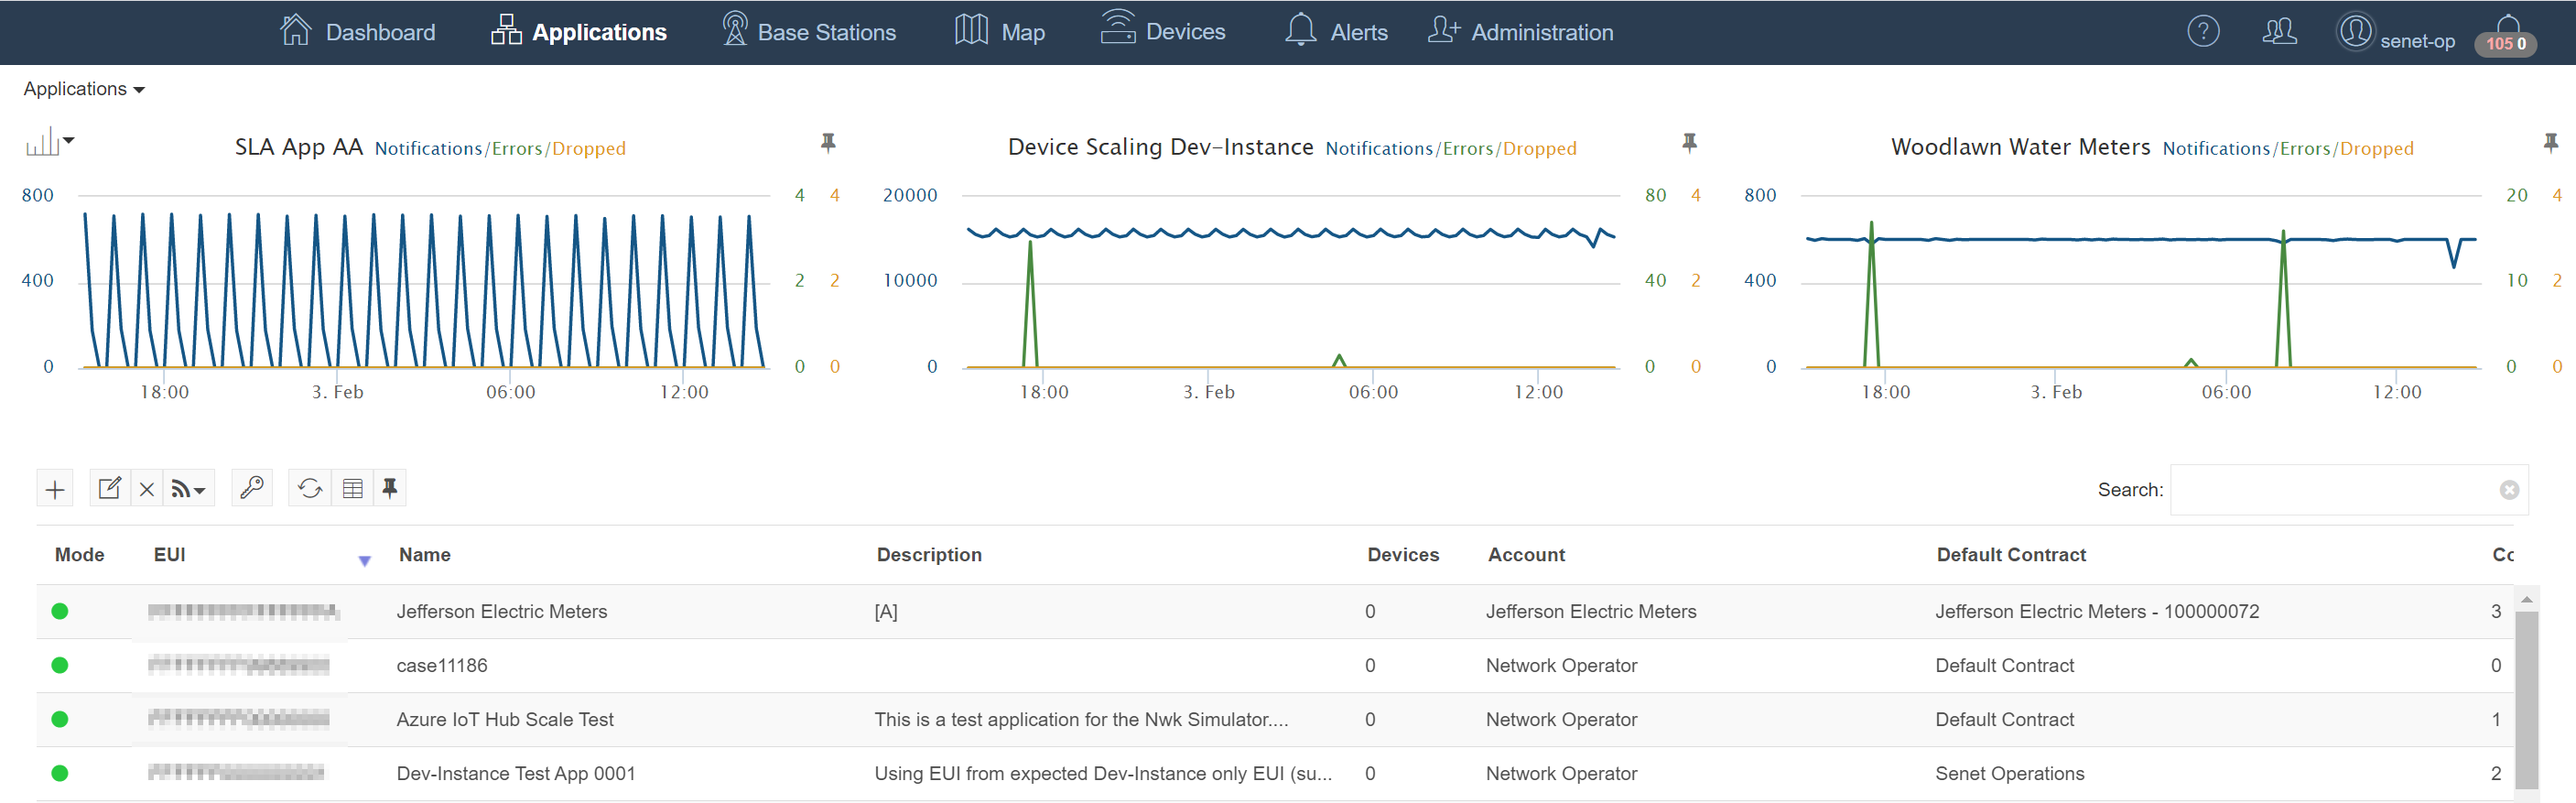Viewport: 2576px width, 803px height.
Task: Expand the Applications breadcrumb dropdown
Action: pyautogui.click(x=84, y=89)
